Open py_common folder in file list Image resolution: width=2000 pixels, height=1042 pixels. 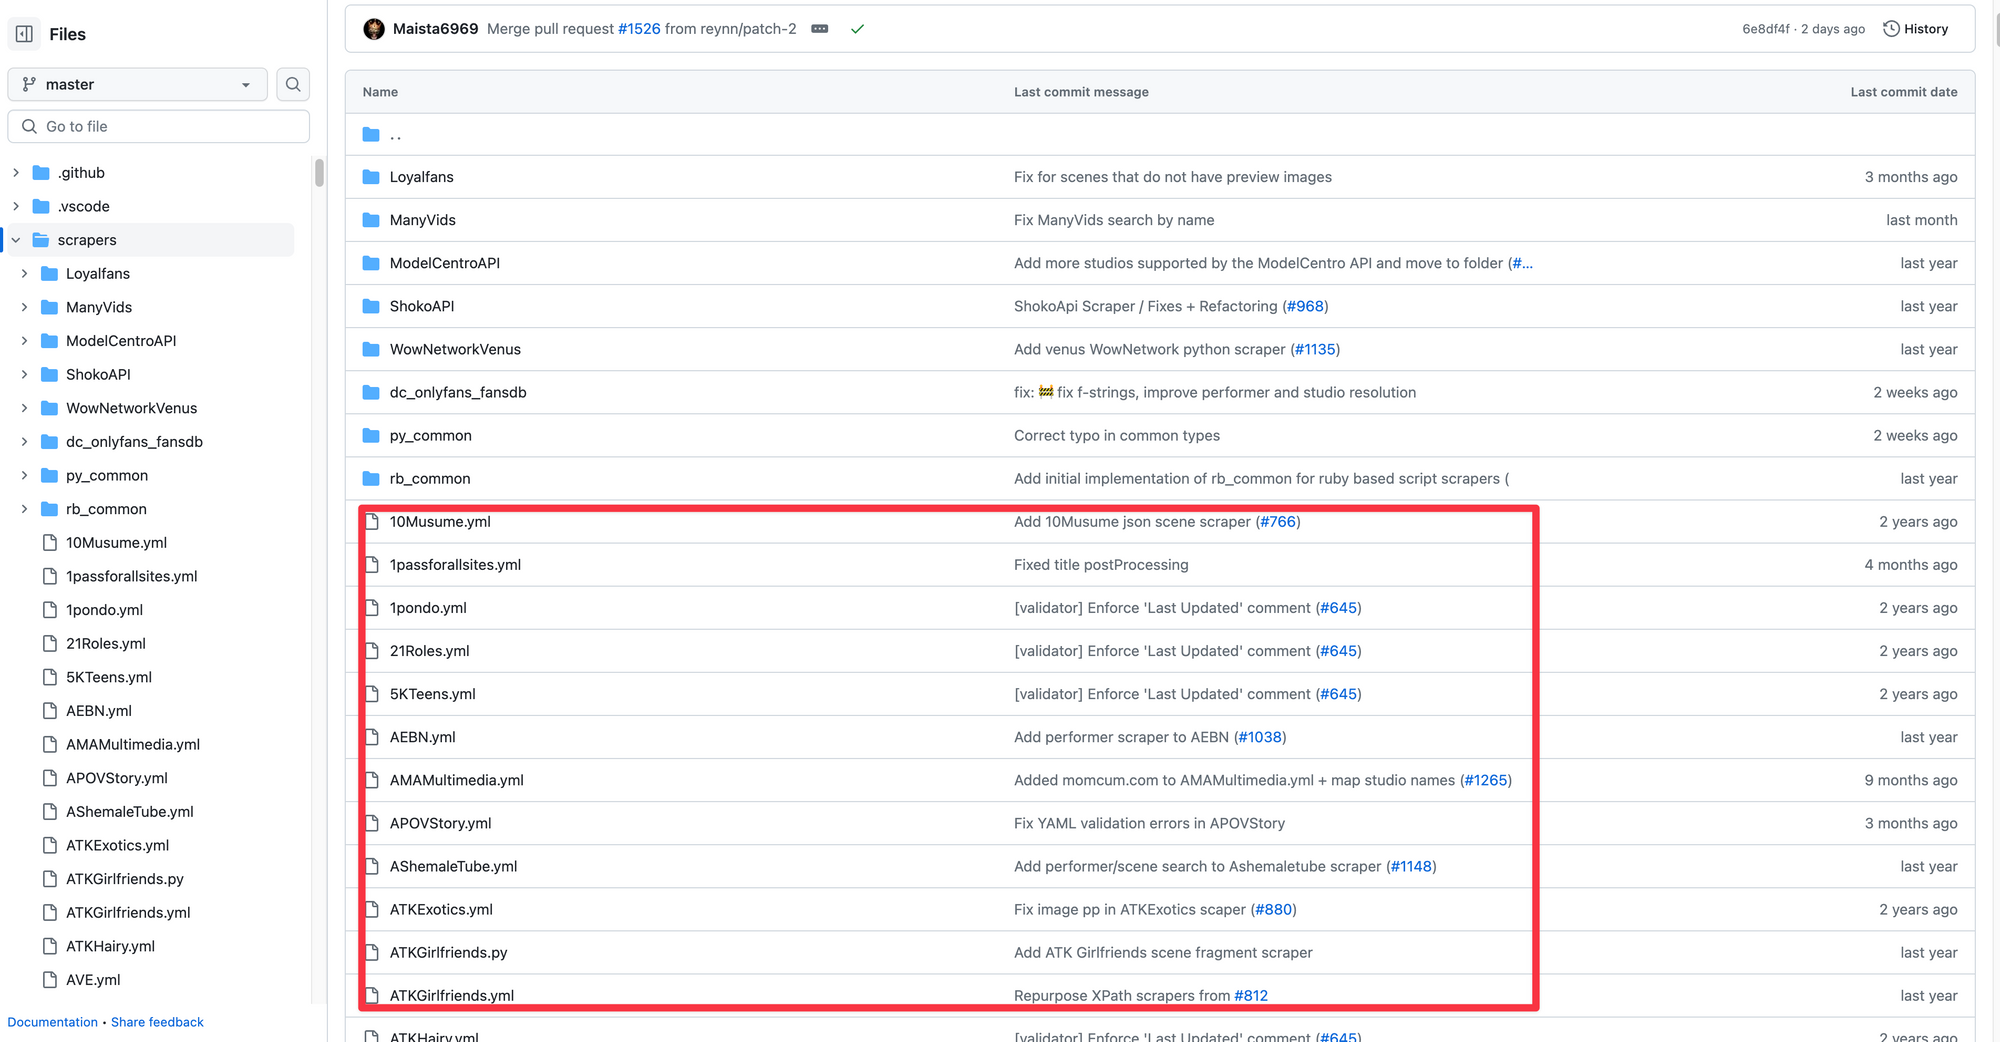[430, 435]
